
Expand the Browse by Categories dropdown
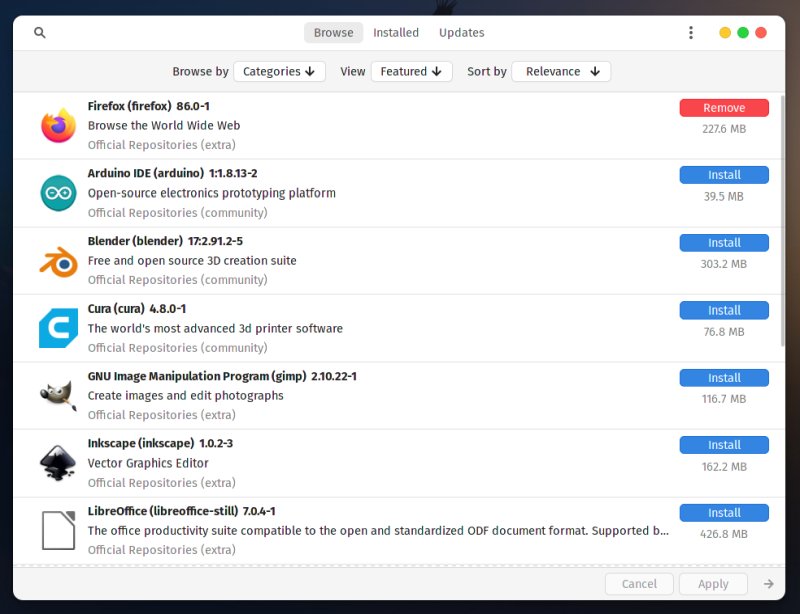point(279,72)
